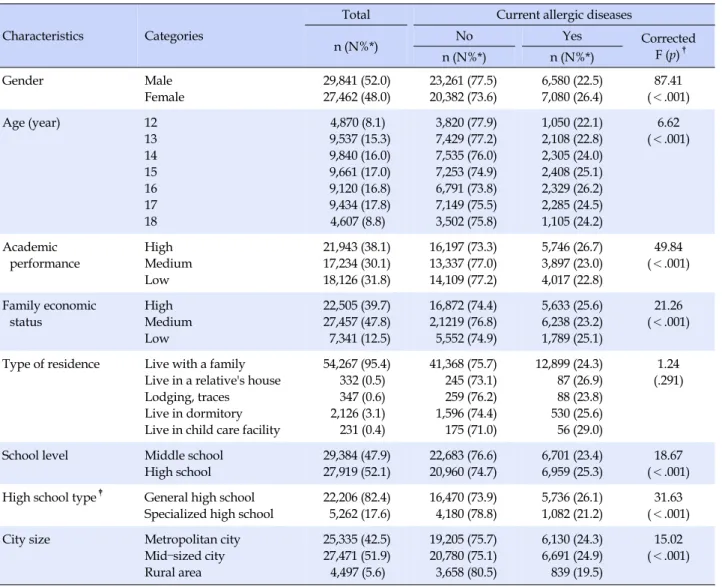
Task: Select the 'Family economic status' label
Action: pos(49,314)
